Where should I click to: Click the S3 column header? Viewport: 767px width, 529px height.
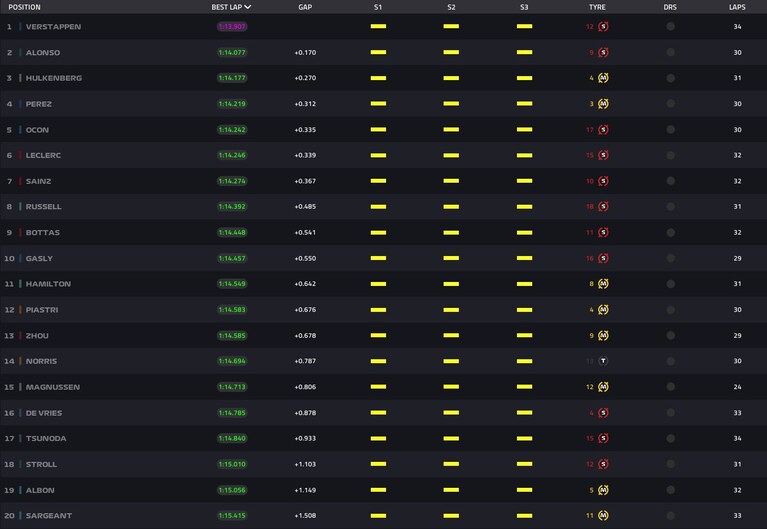tap(524, 7)
